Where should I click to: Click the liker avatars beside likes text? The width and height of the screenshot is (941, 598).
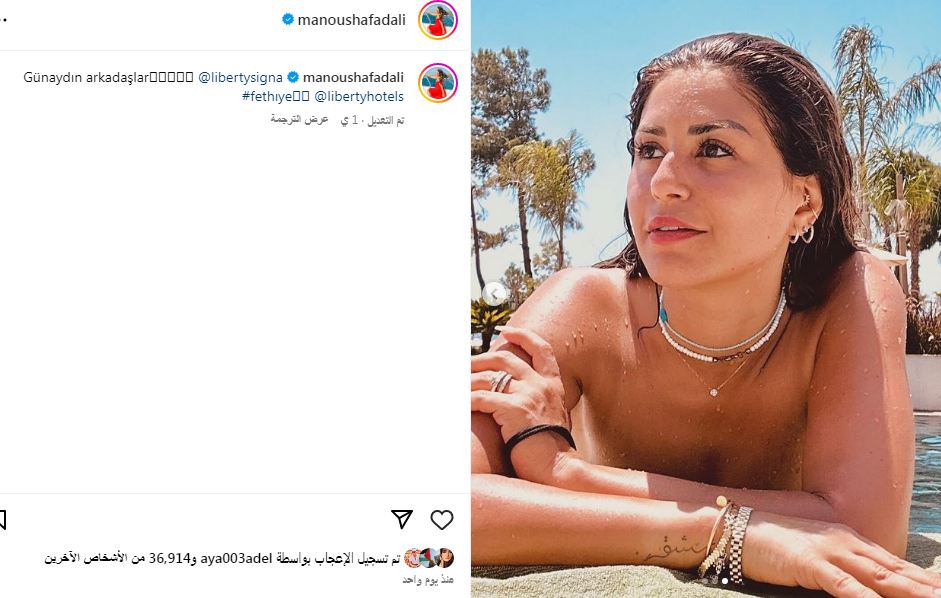point(428,558)
